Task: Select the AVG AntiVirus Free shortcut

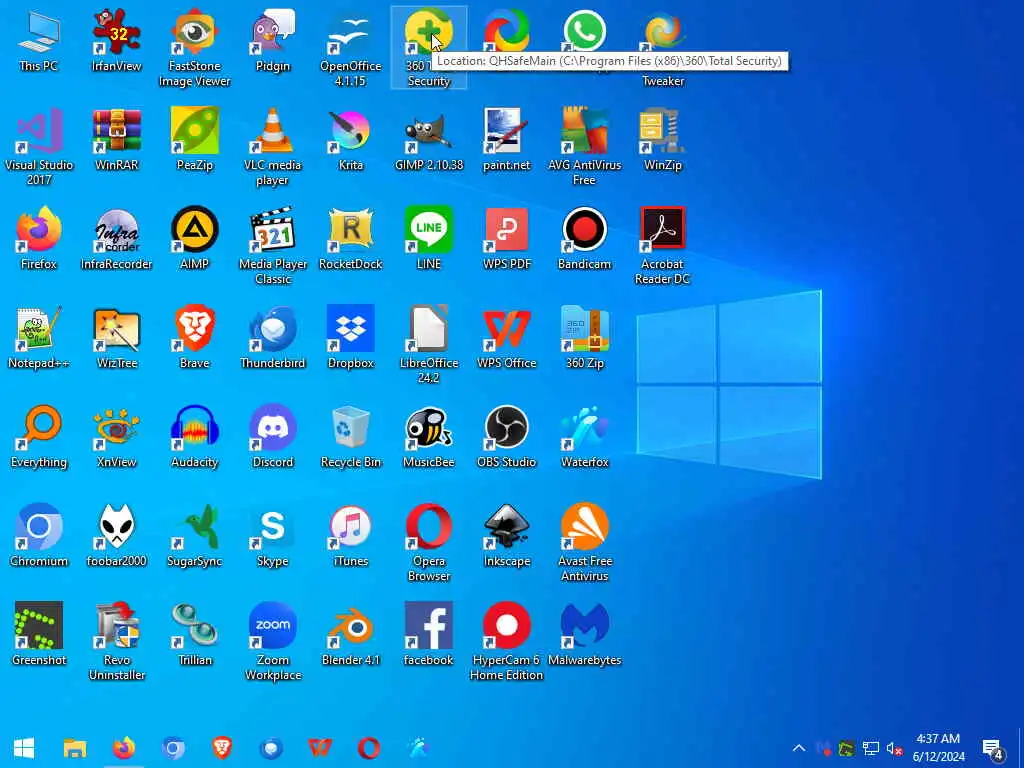Action: pos(584,147)
